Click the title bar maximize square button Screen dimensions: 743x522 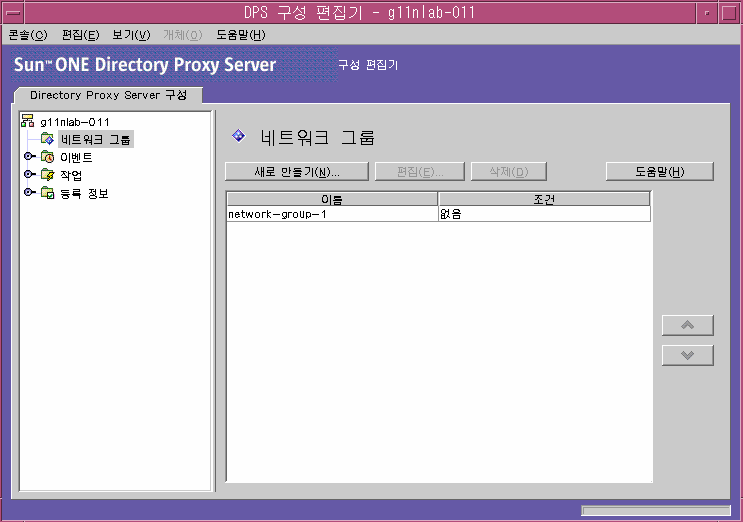pyautogui.click(x=729, y=12)
